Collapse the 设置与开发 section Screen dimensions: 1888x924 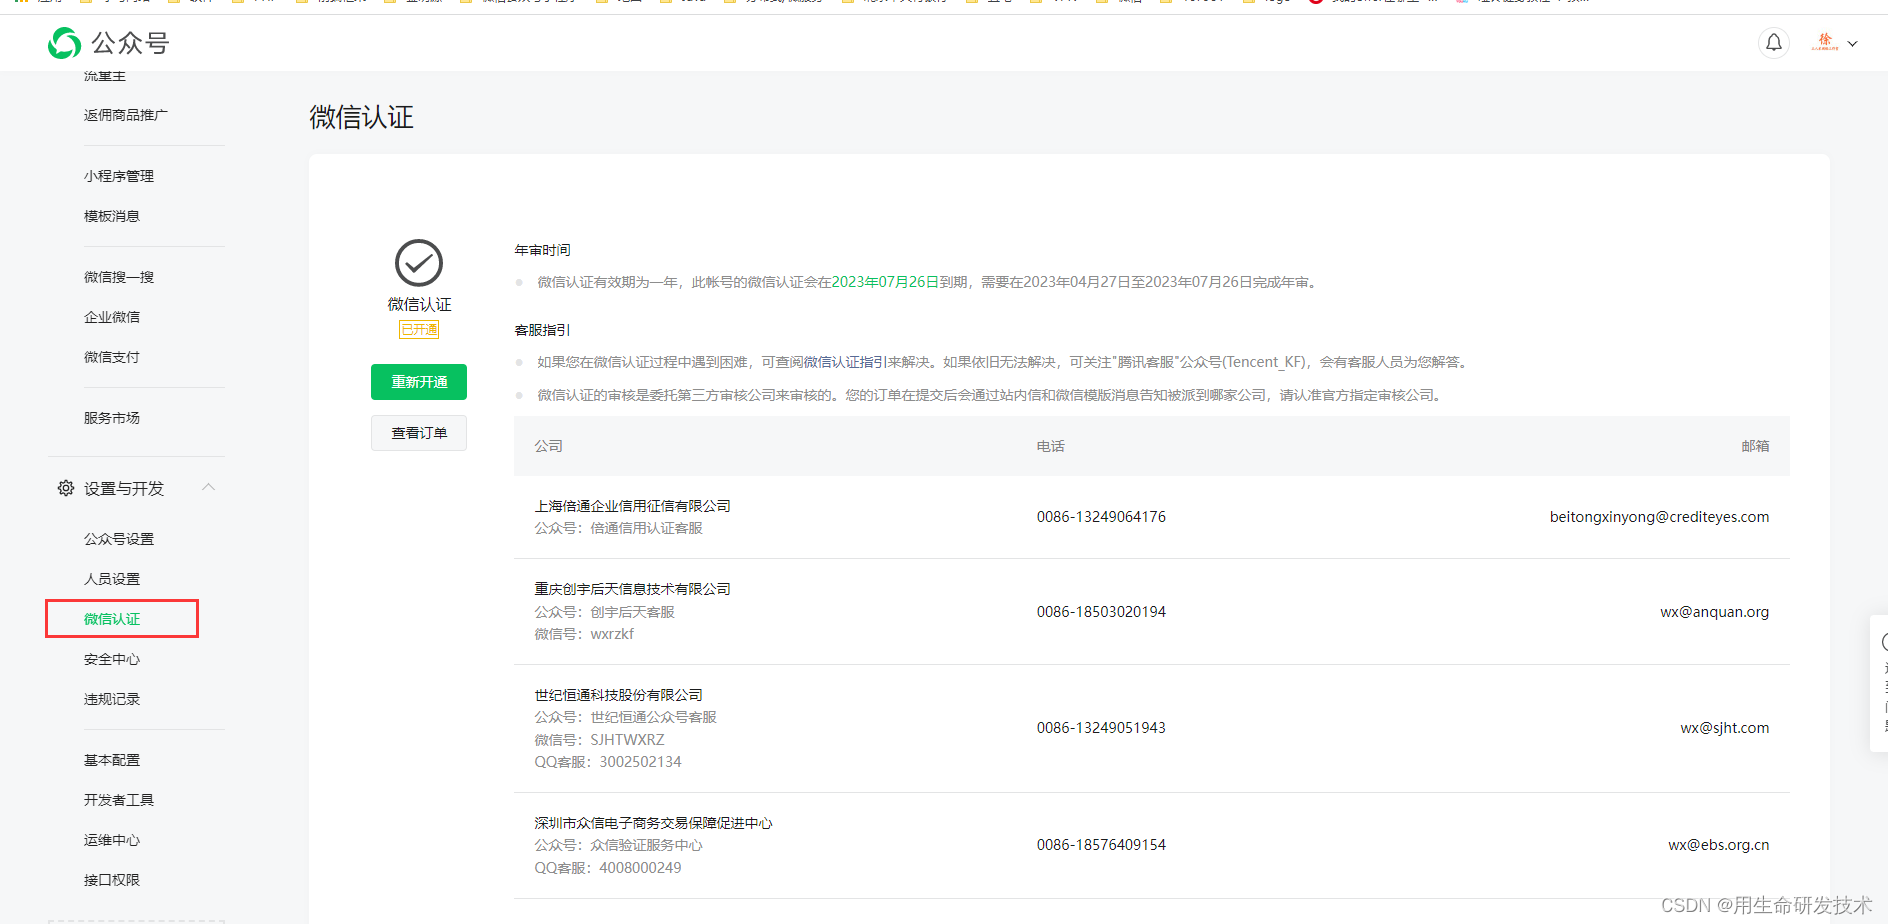pos(208,487)
